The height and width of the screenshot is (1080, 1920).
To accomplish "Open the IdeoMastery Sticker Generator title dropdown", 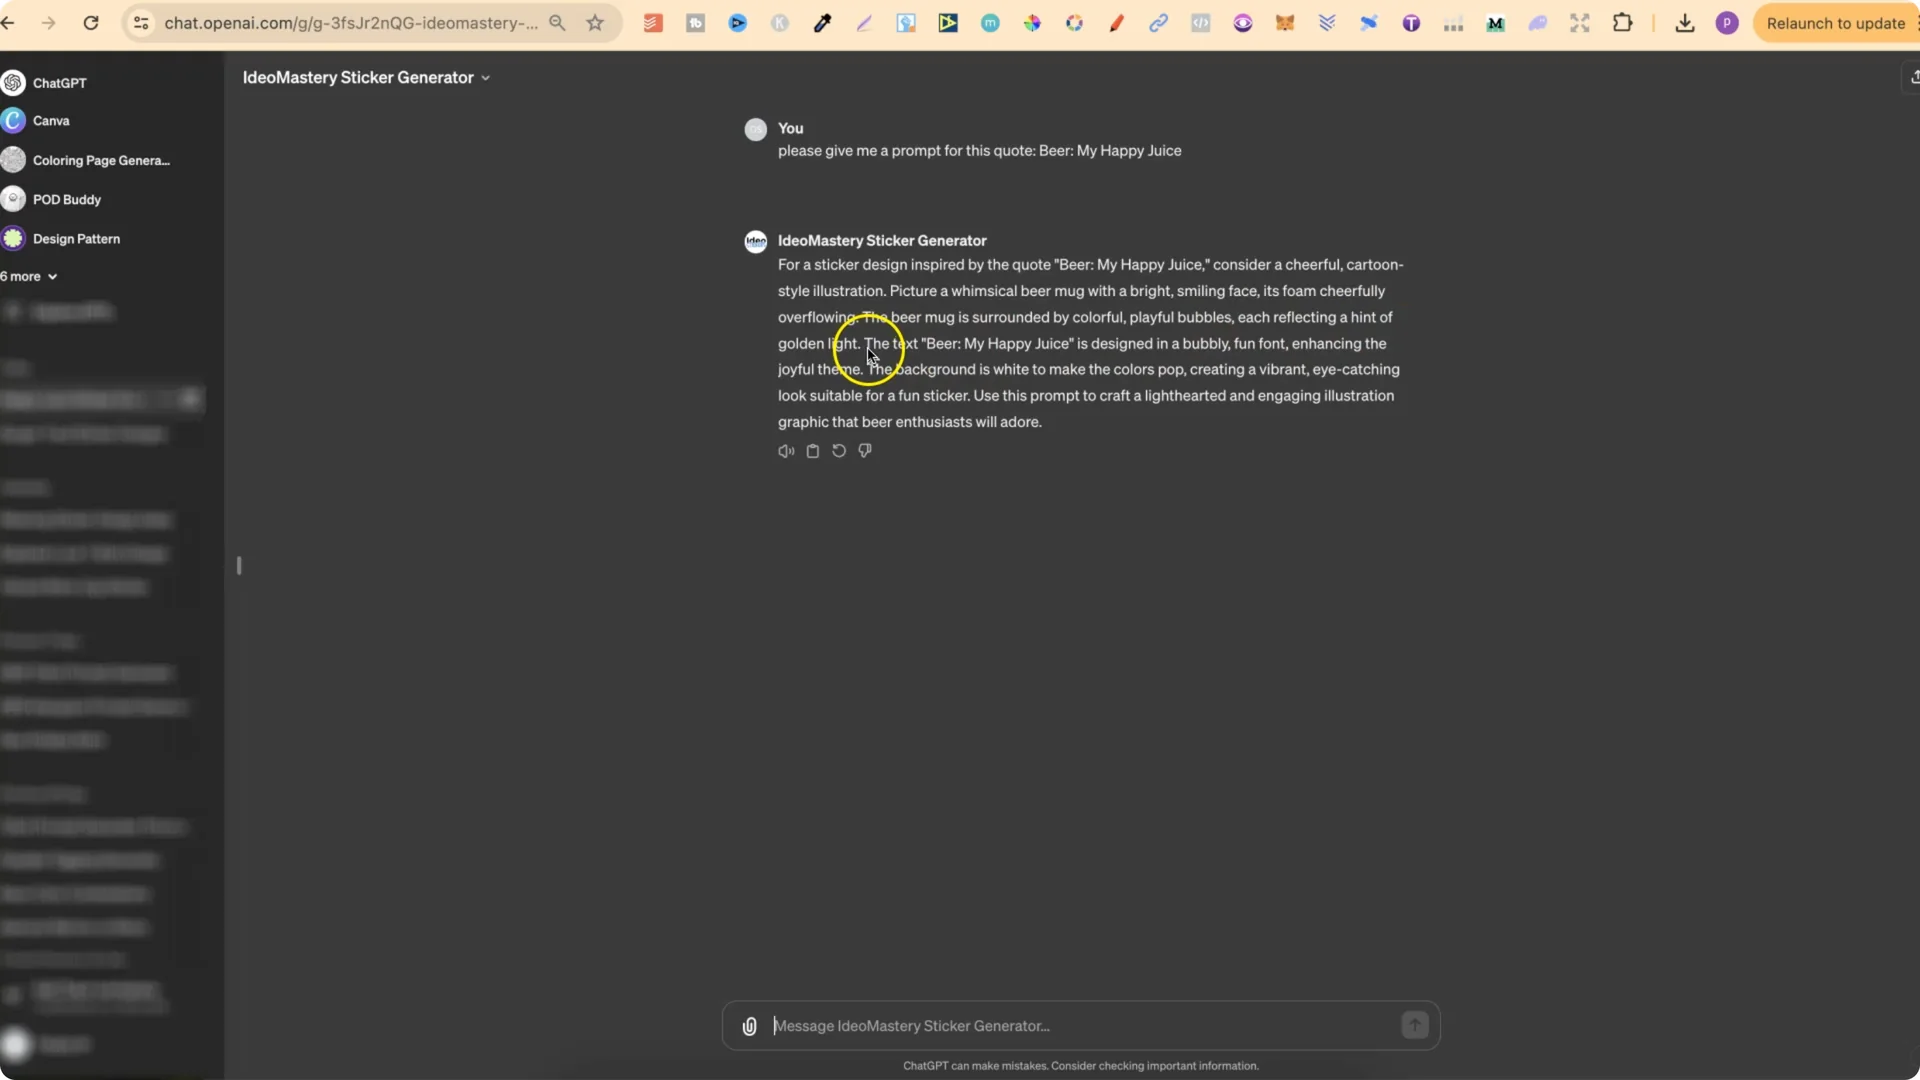I will [x=486, y=77].
